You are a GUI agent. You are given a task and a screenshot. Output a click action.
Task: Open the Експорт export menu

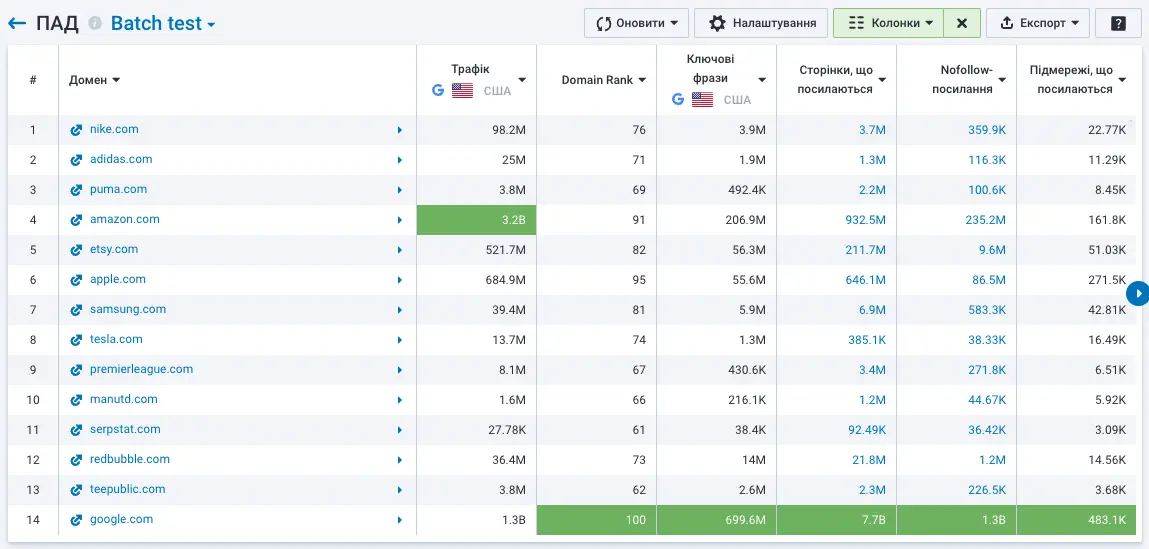(1037, 23)
